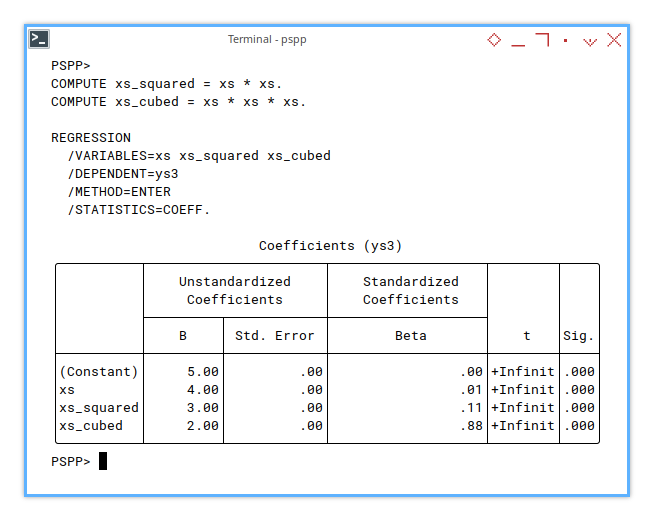654x521 pixels.
Task: Click the 't' column header
Action: tap(527, 336)
